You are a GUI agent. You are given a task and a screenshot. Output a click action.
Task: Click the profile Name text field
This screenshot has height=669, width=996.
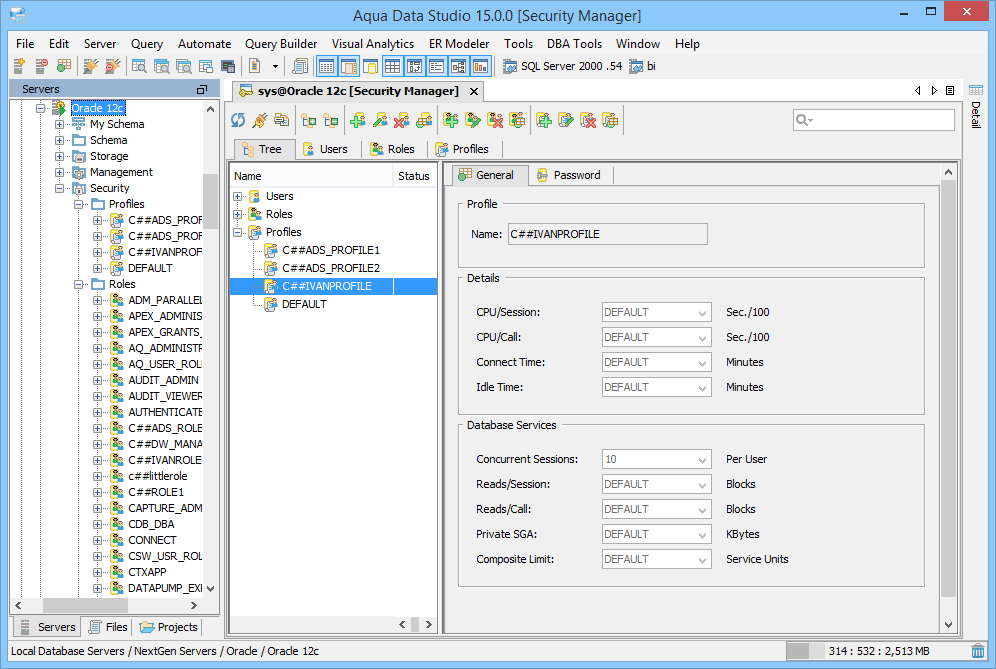pos(607,234)
